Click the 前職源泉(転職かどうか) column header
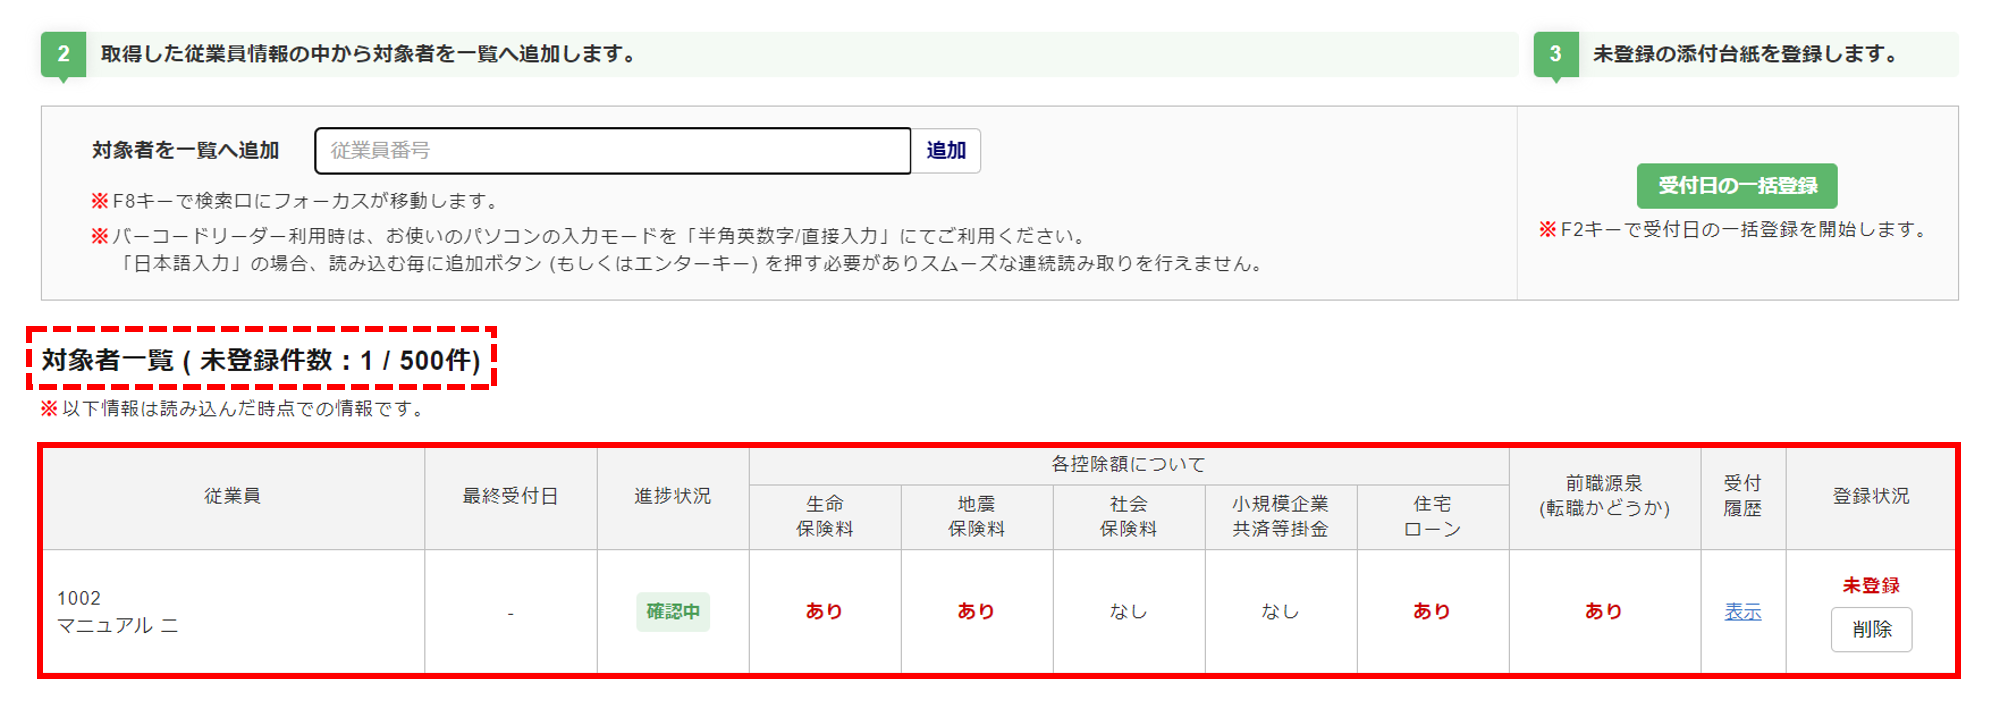Screen dimensions: 2000x717 coord(1604,497)
